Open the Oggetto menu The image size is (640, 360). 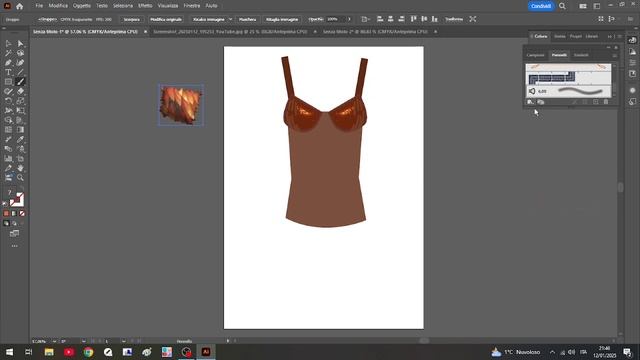pyautogui.click(x=82, y=6)
